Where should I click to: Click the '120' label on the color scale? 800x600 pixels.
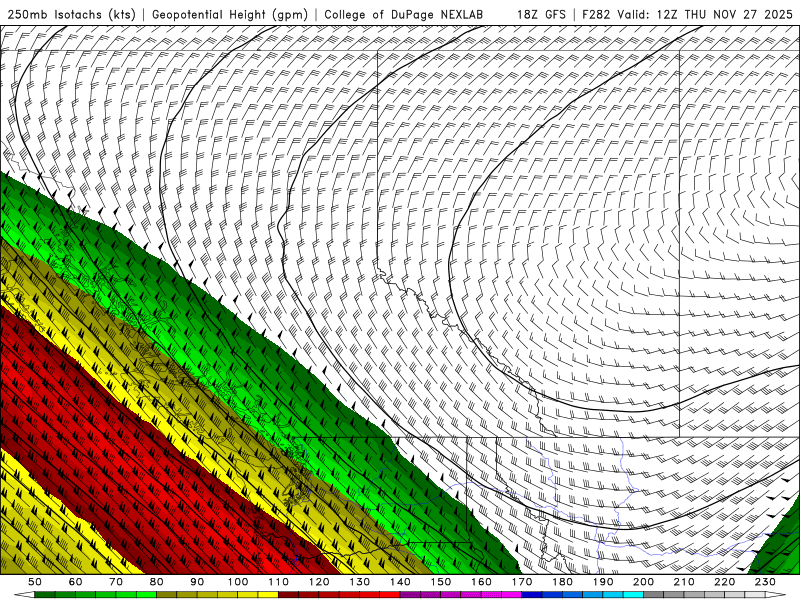tap(319, 582)
